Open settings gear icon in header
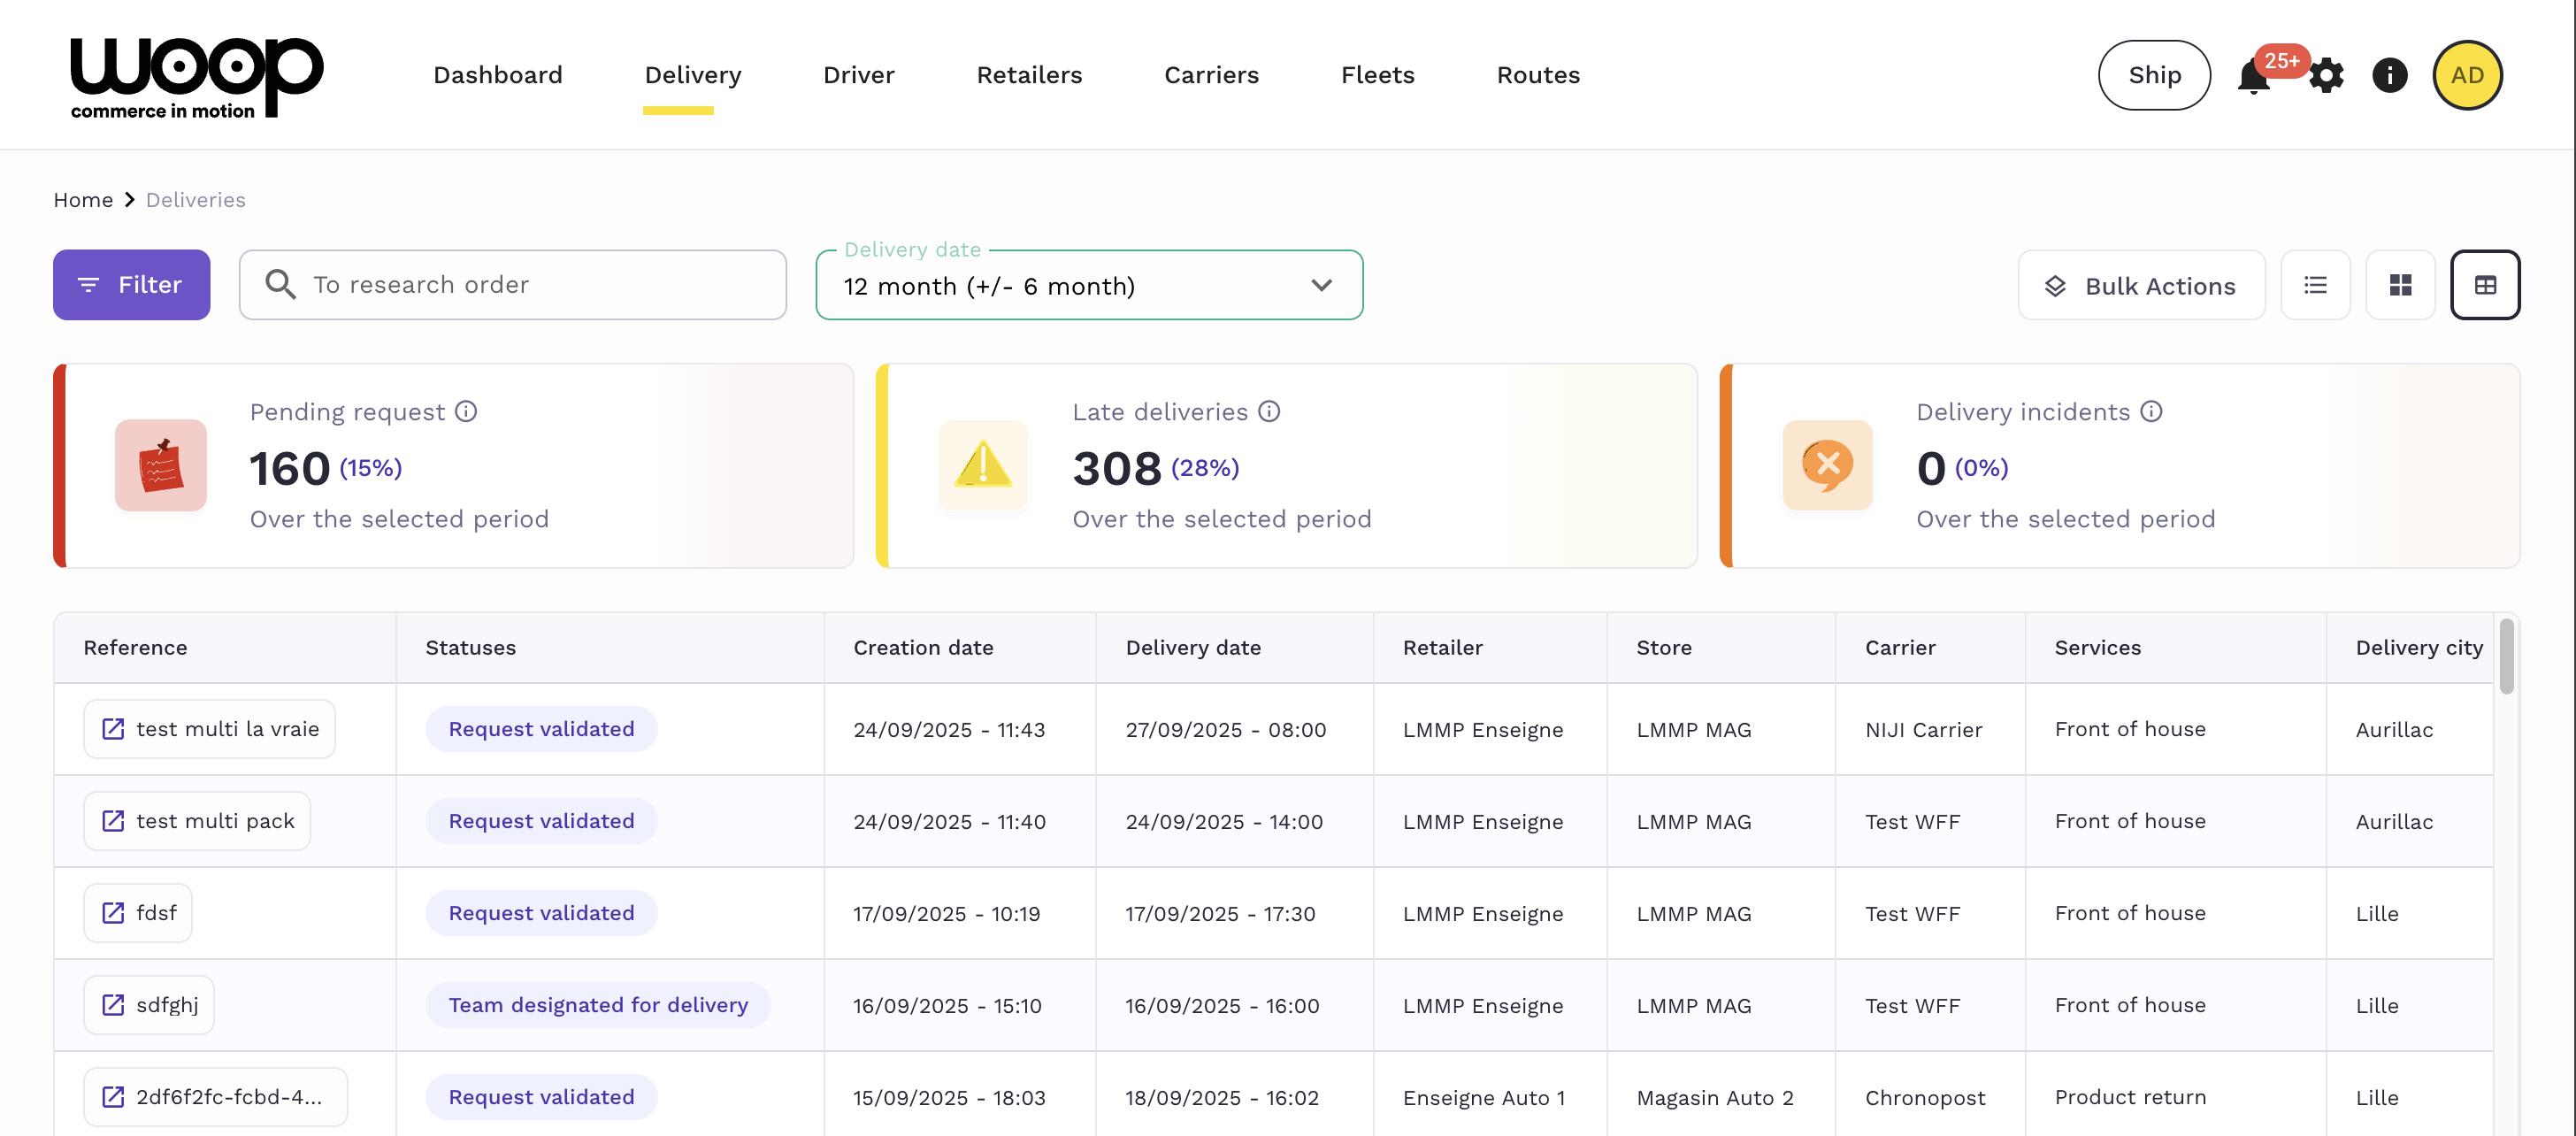Screen dimensions: 2576x1136 pyautogui.click(x=2326, y=76)
